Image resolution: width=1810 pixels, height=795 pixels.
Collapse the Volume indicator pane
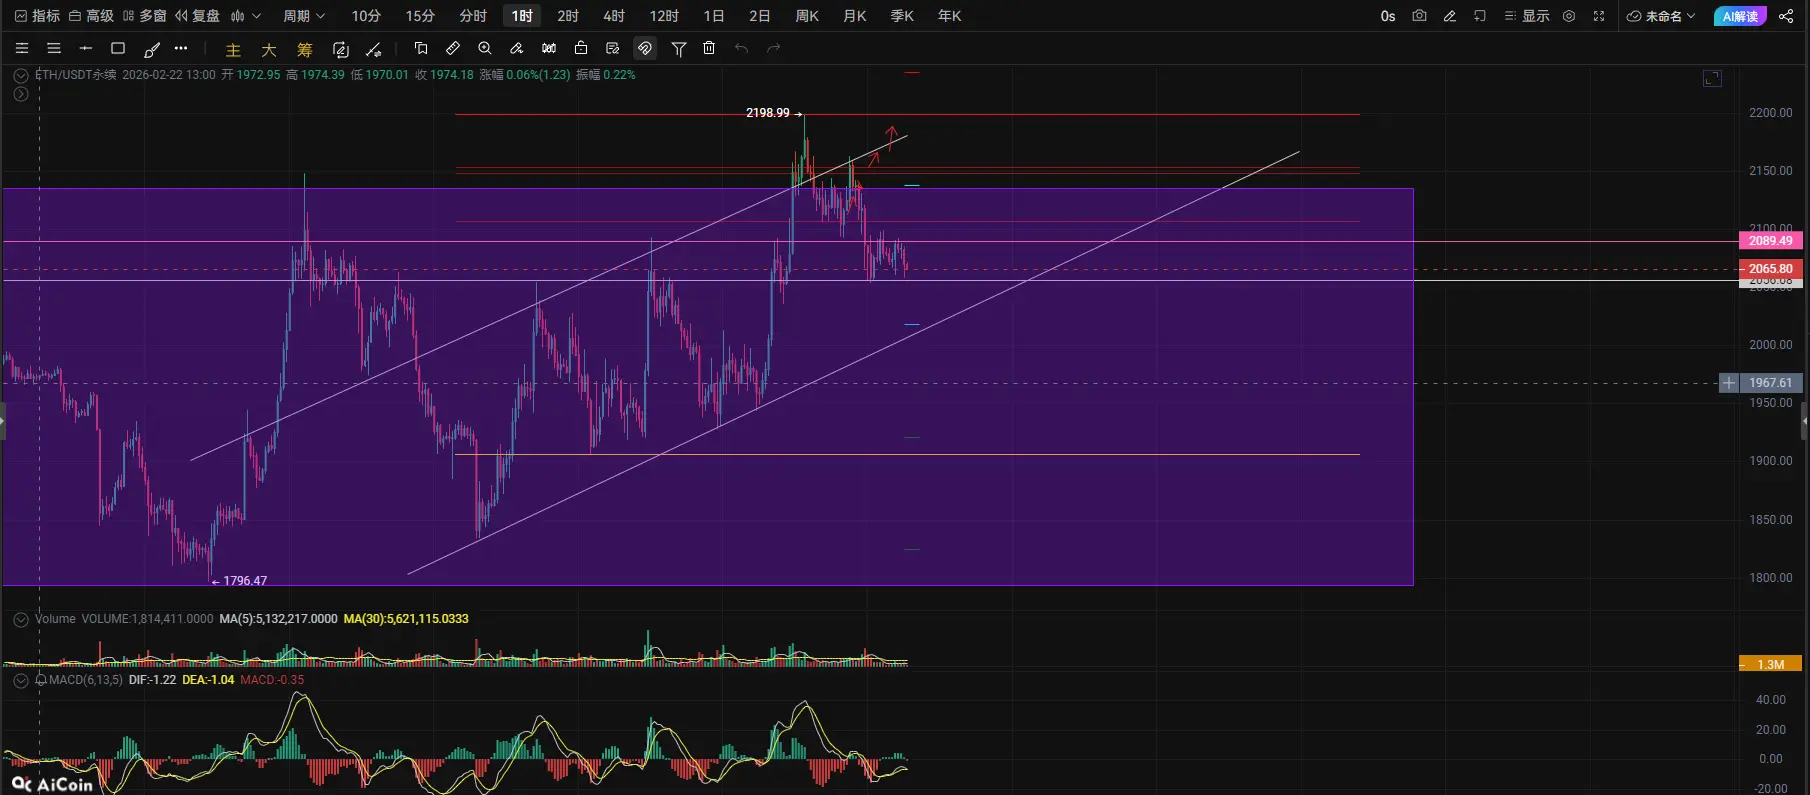(20, 620)
